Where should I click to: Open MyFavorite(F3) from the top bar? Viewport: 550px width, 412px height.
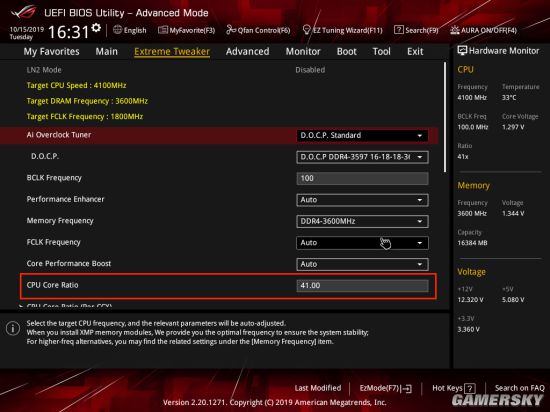coord(163,30)
